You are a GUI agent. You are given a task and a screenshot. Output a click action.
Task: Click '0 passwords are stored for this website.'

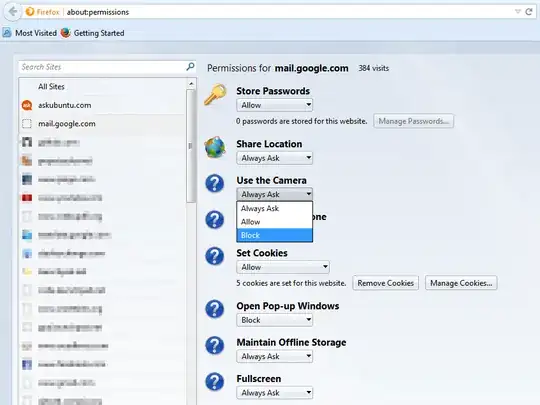pos(302,121)
